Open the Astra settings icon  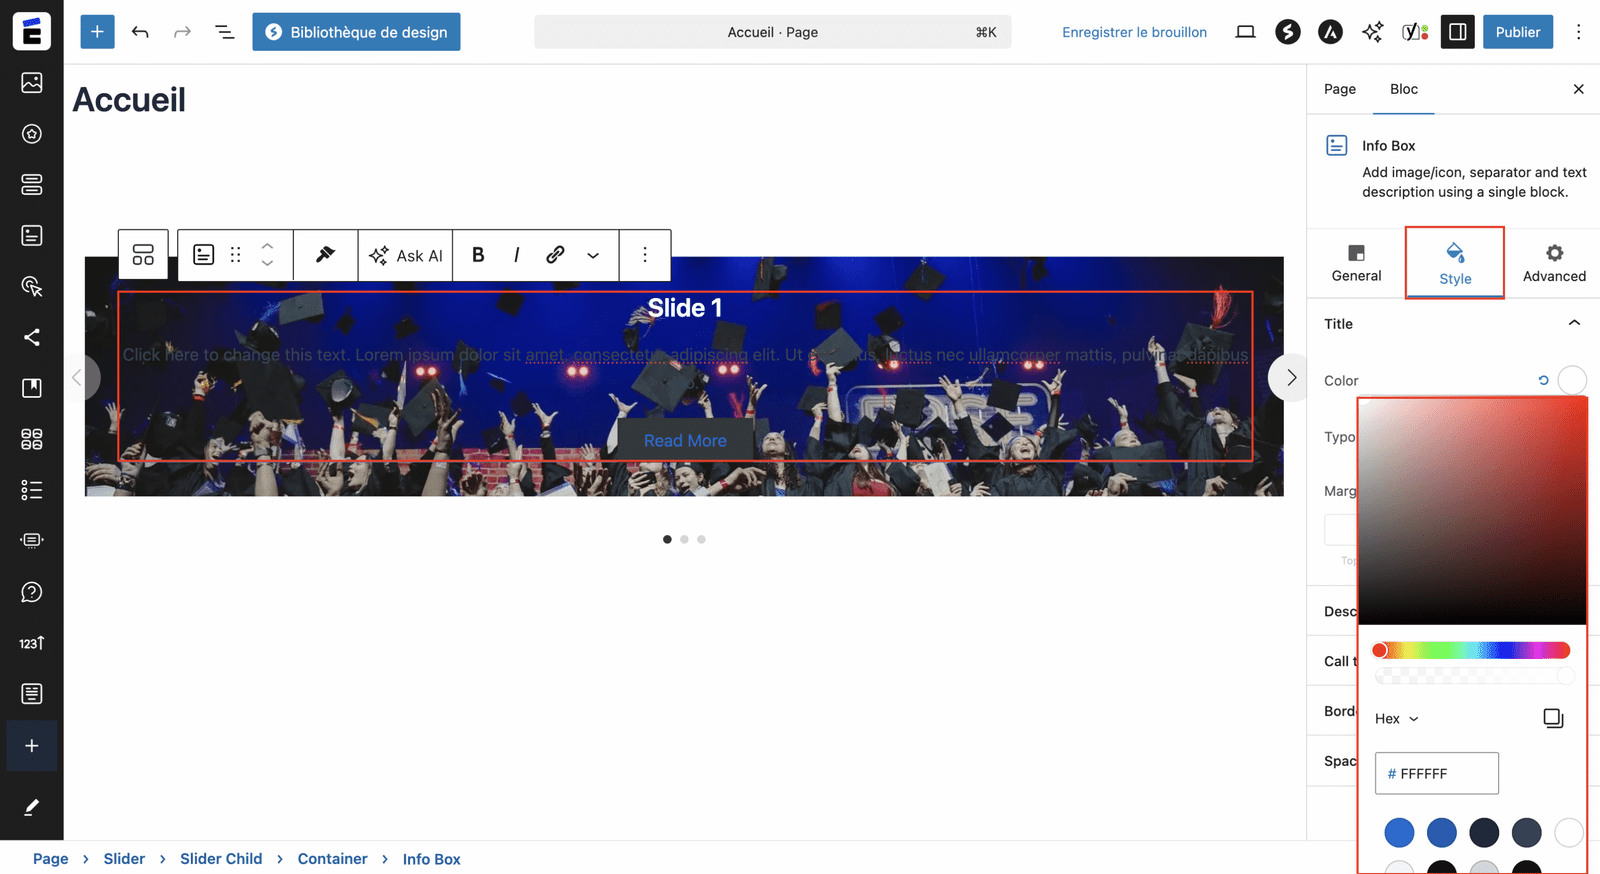click(1330, 32)
